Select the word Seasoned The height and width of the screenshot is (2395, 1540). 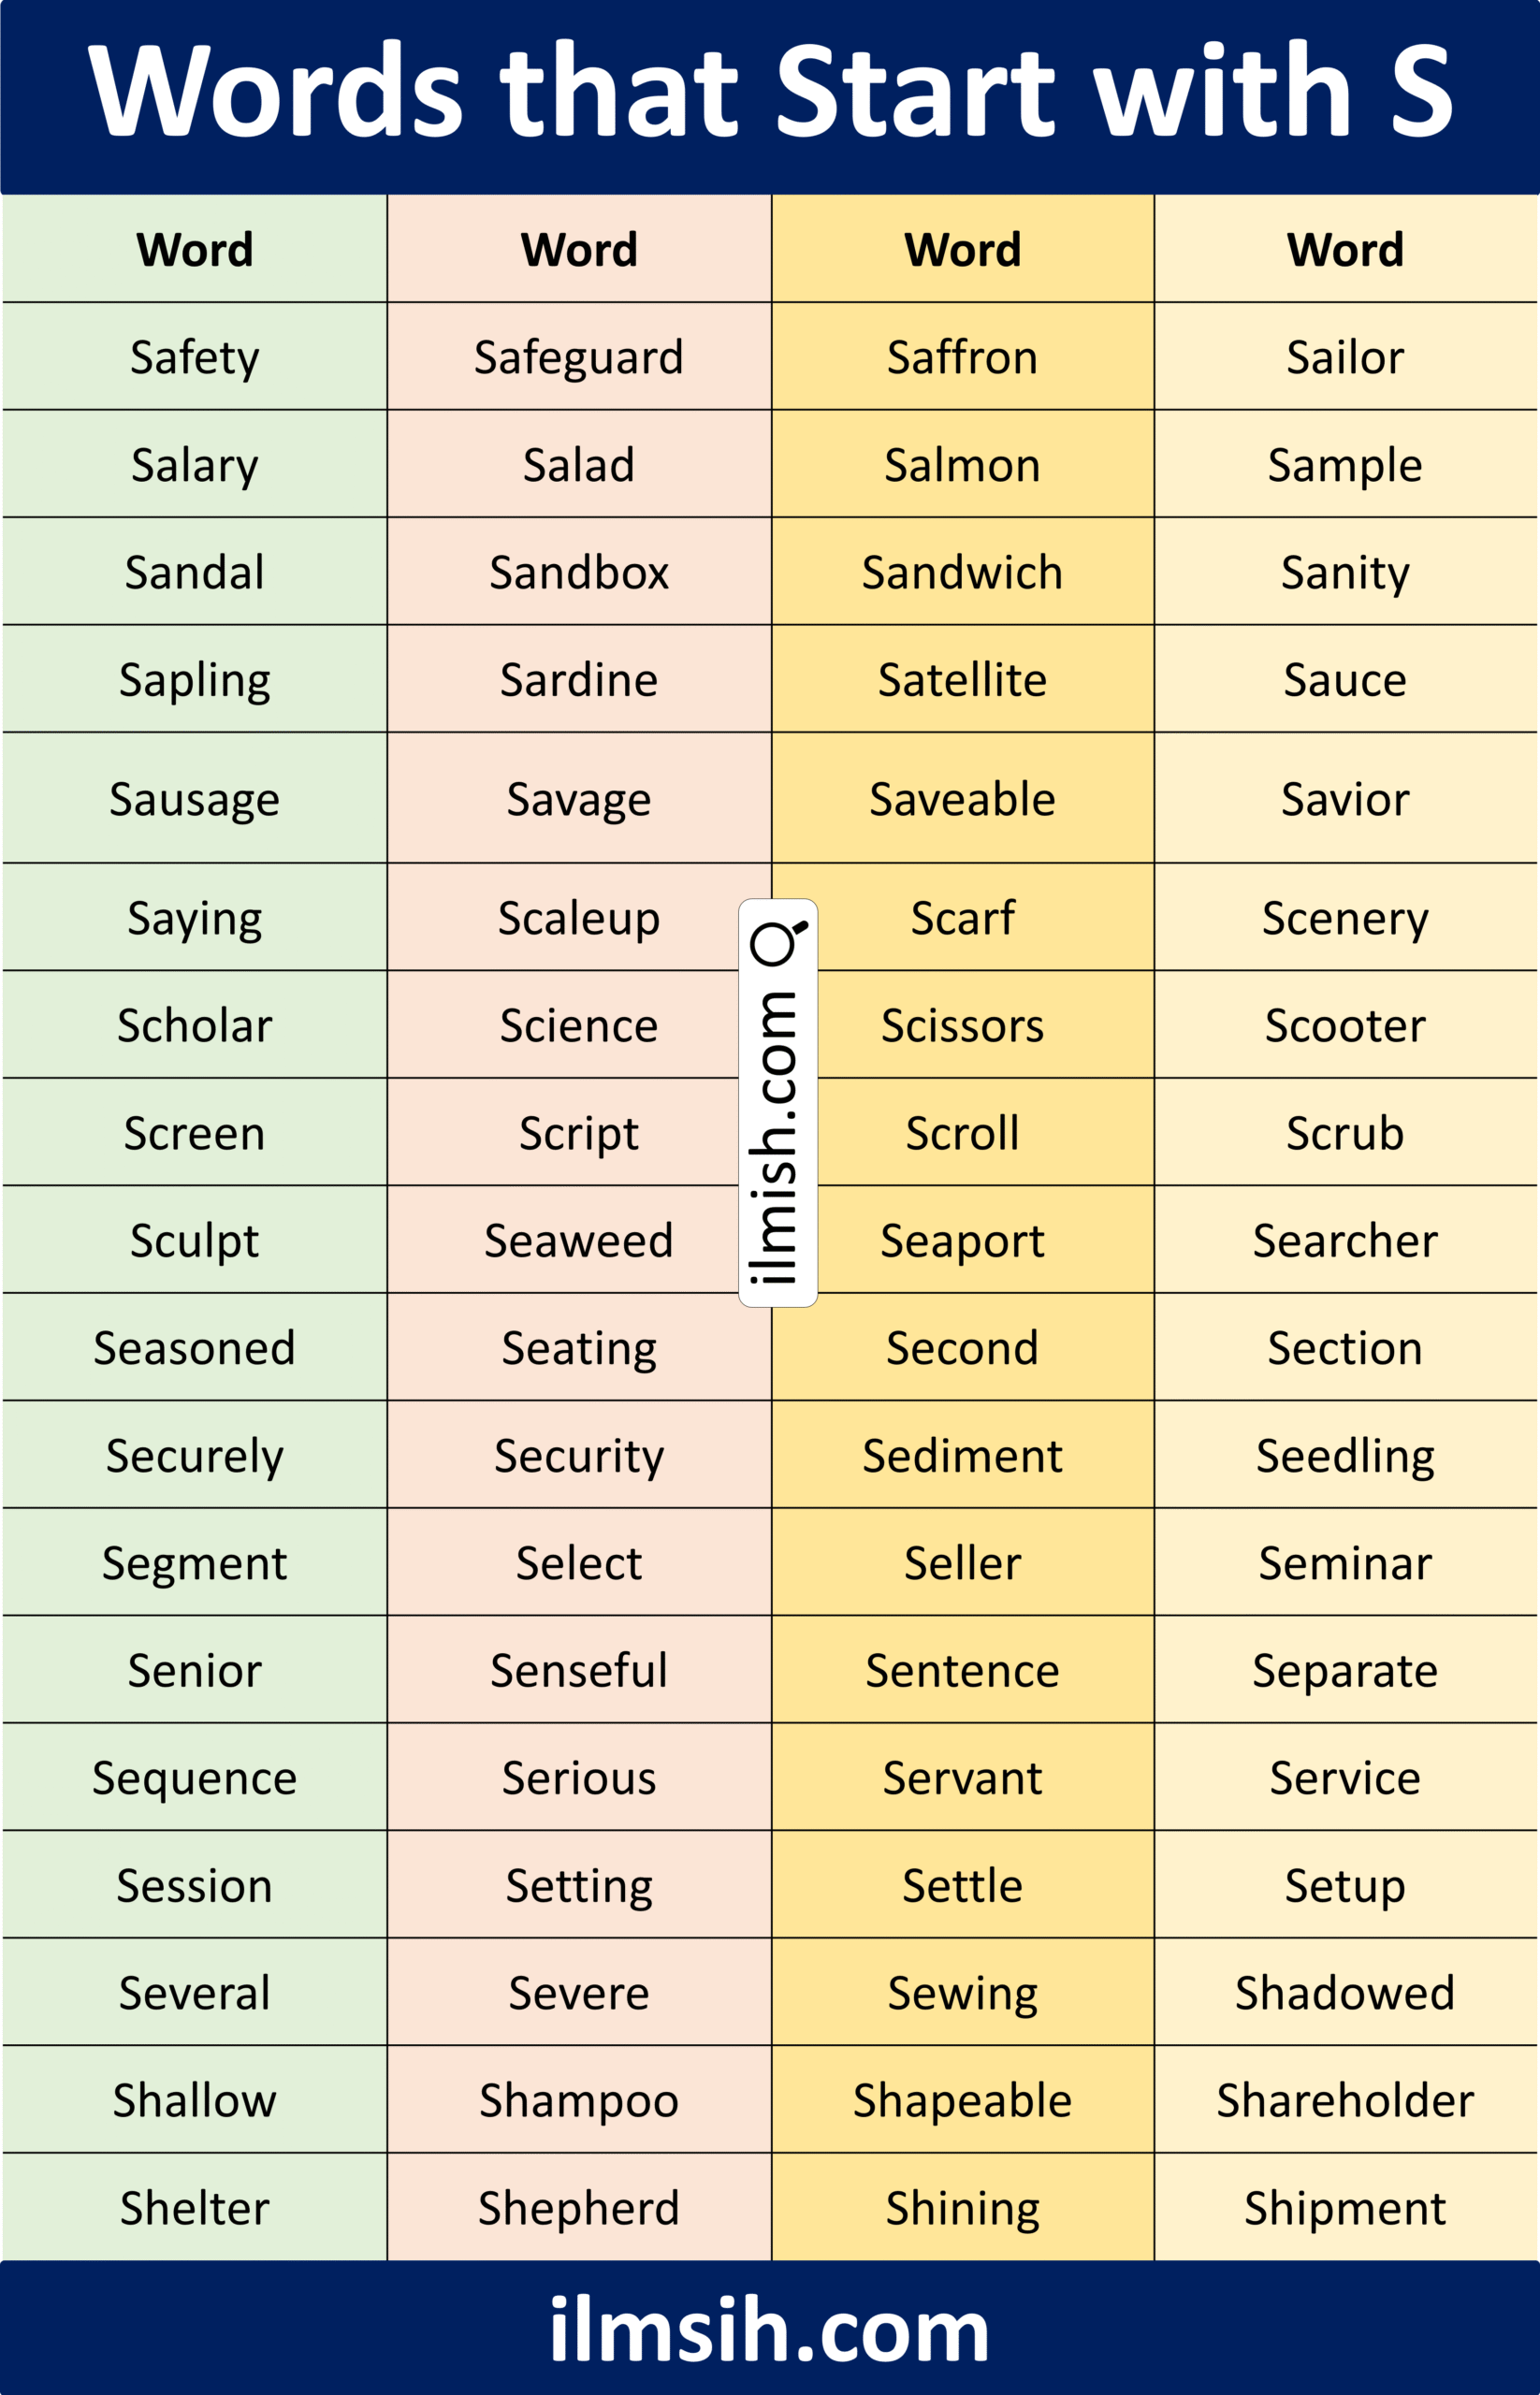[195, 1348]
